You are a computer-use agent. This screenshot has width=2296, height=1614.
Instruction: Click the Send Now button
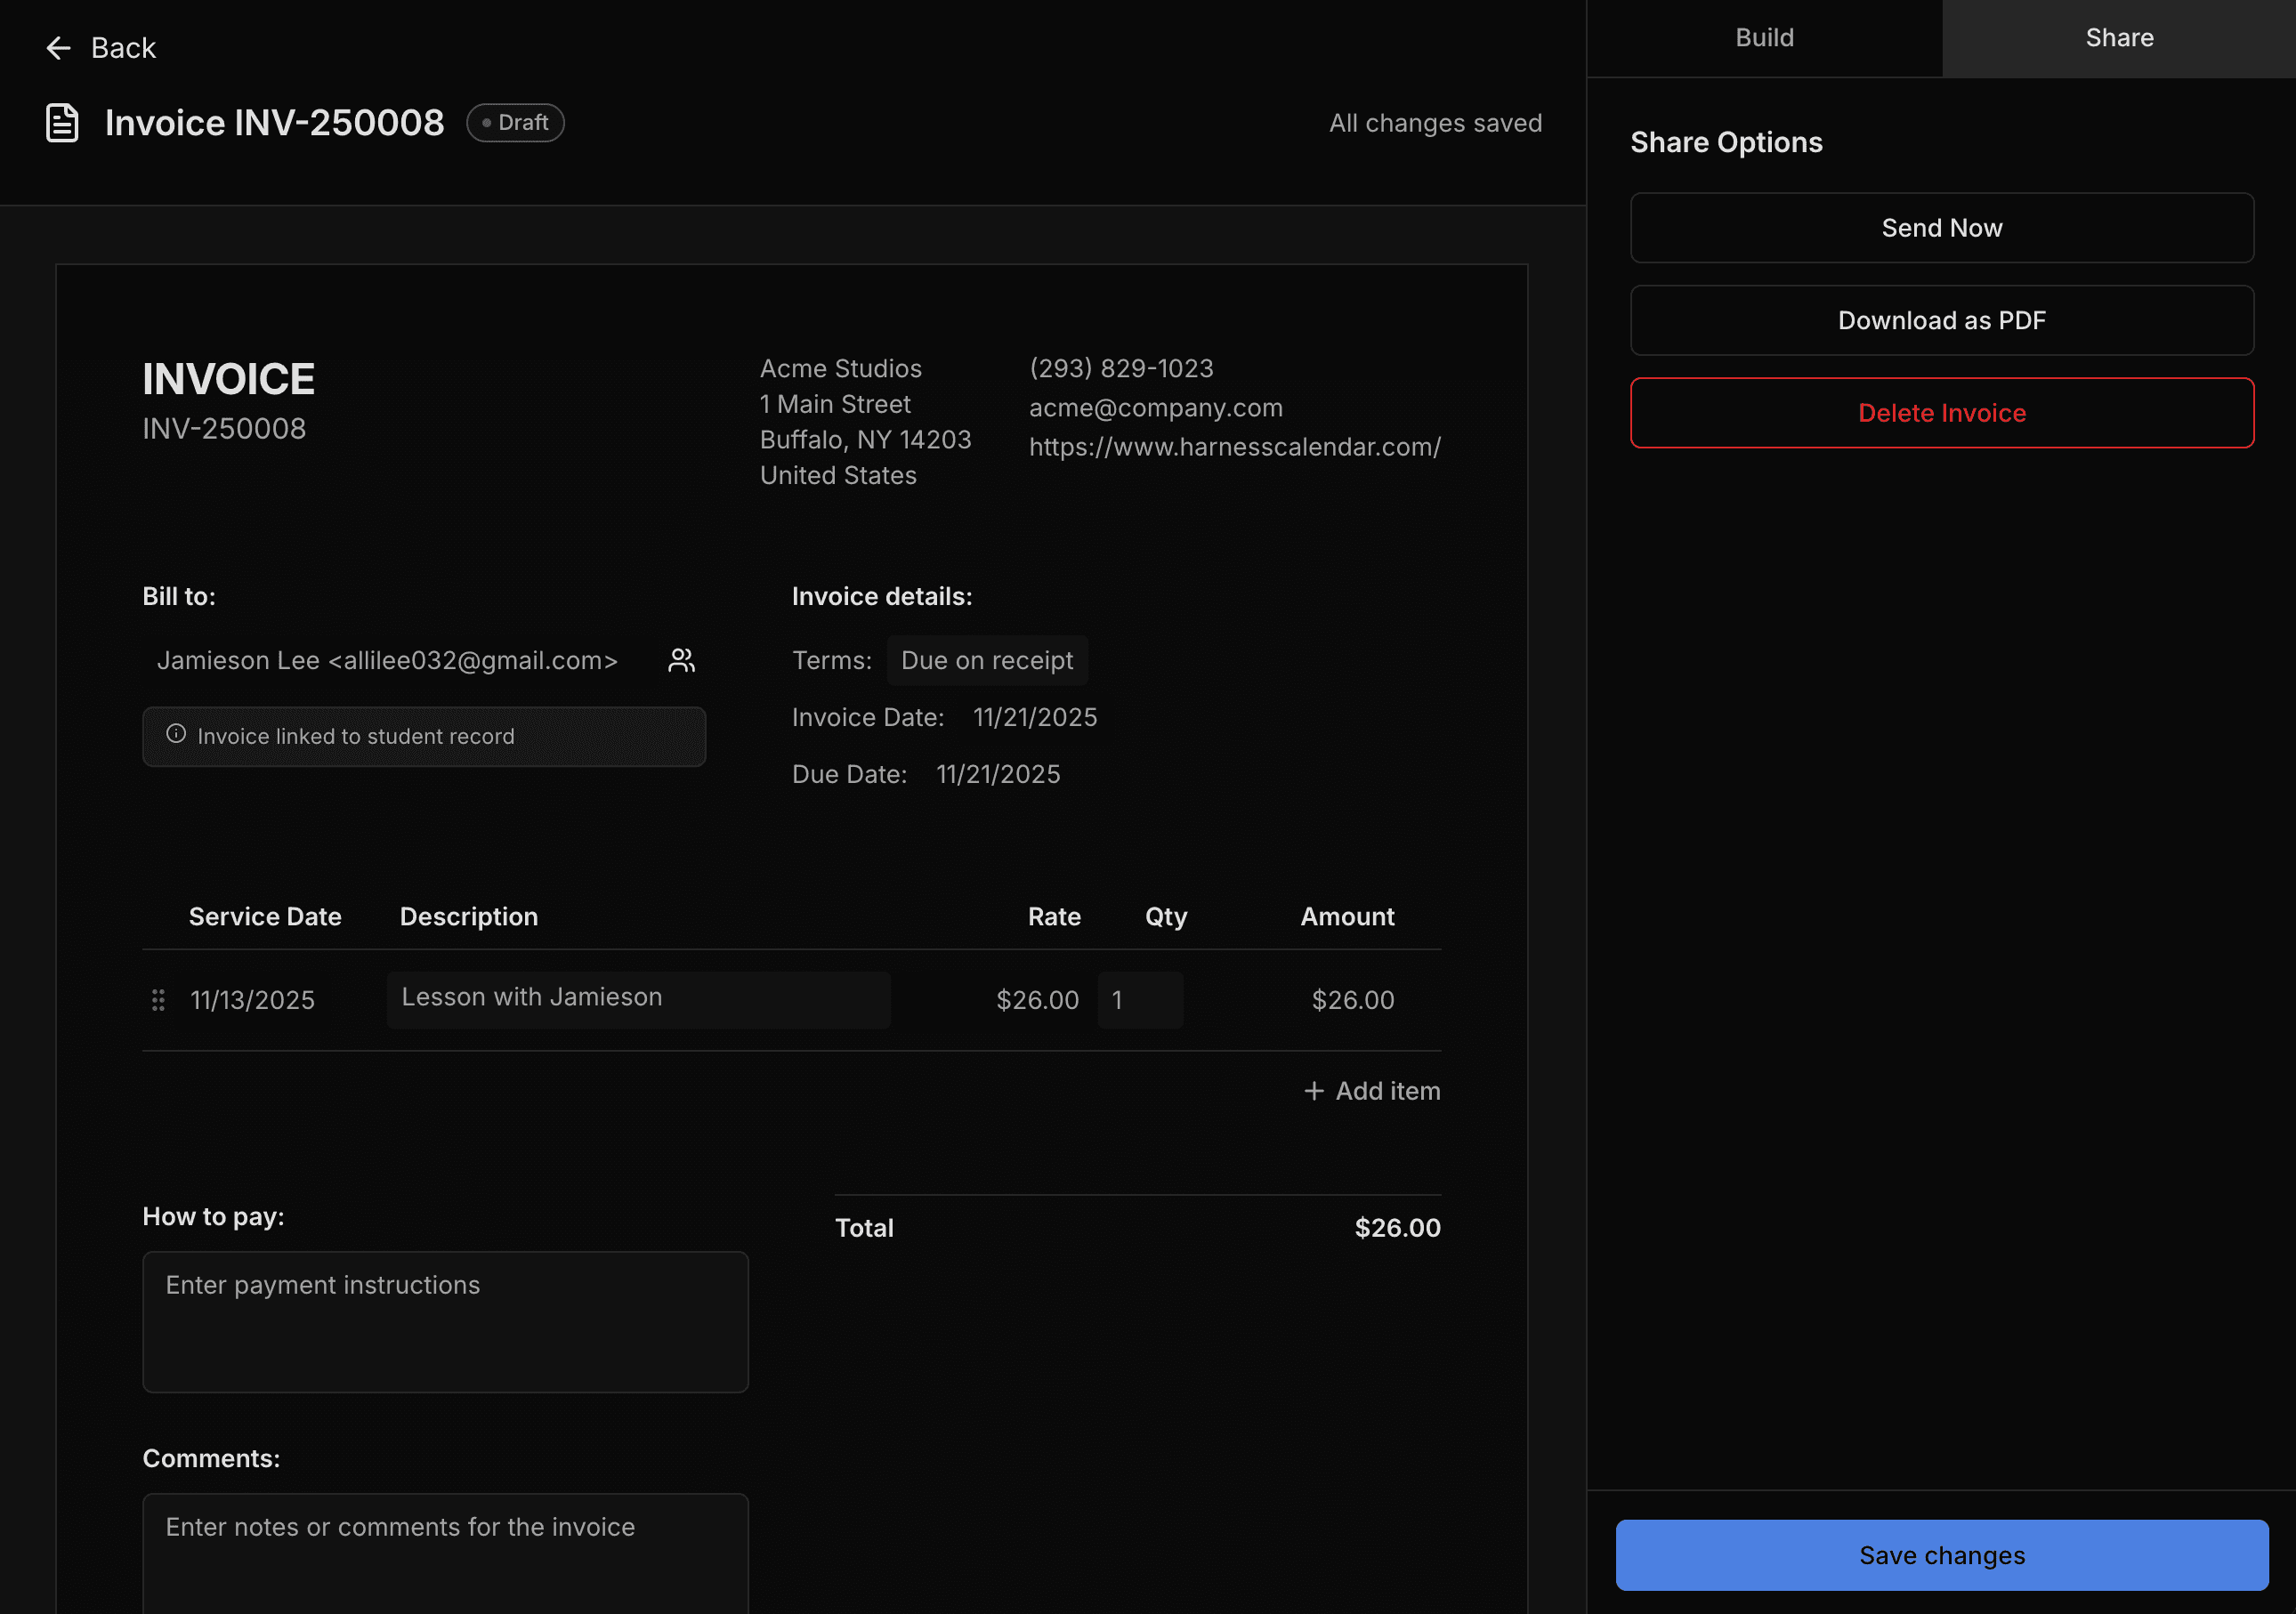tap(1941, 227)
